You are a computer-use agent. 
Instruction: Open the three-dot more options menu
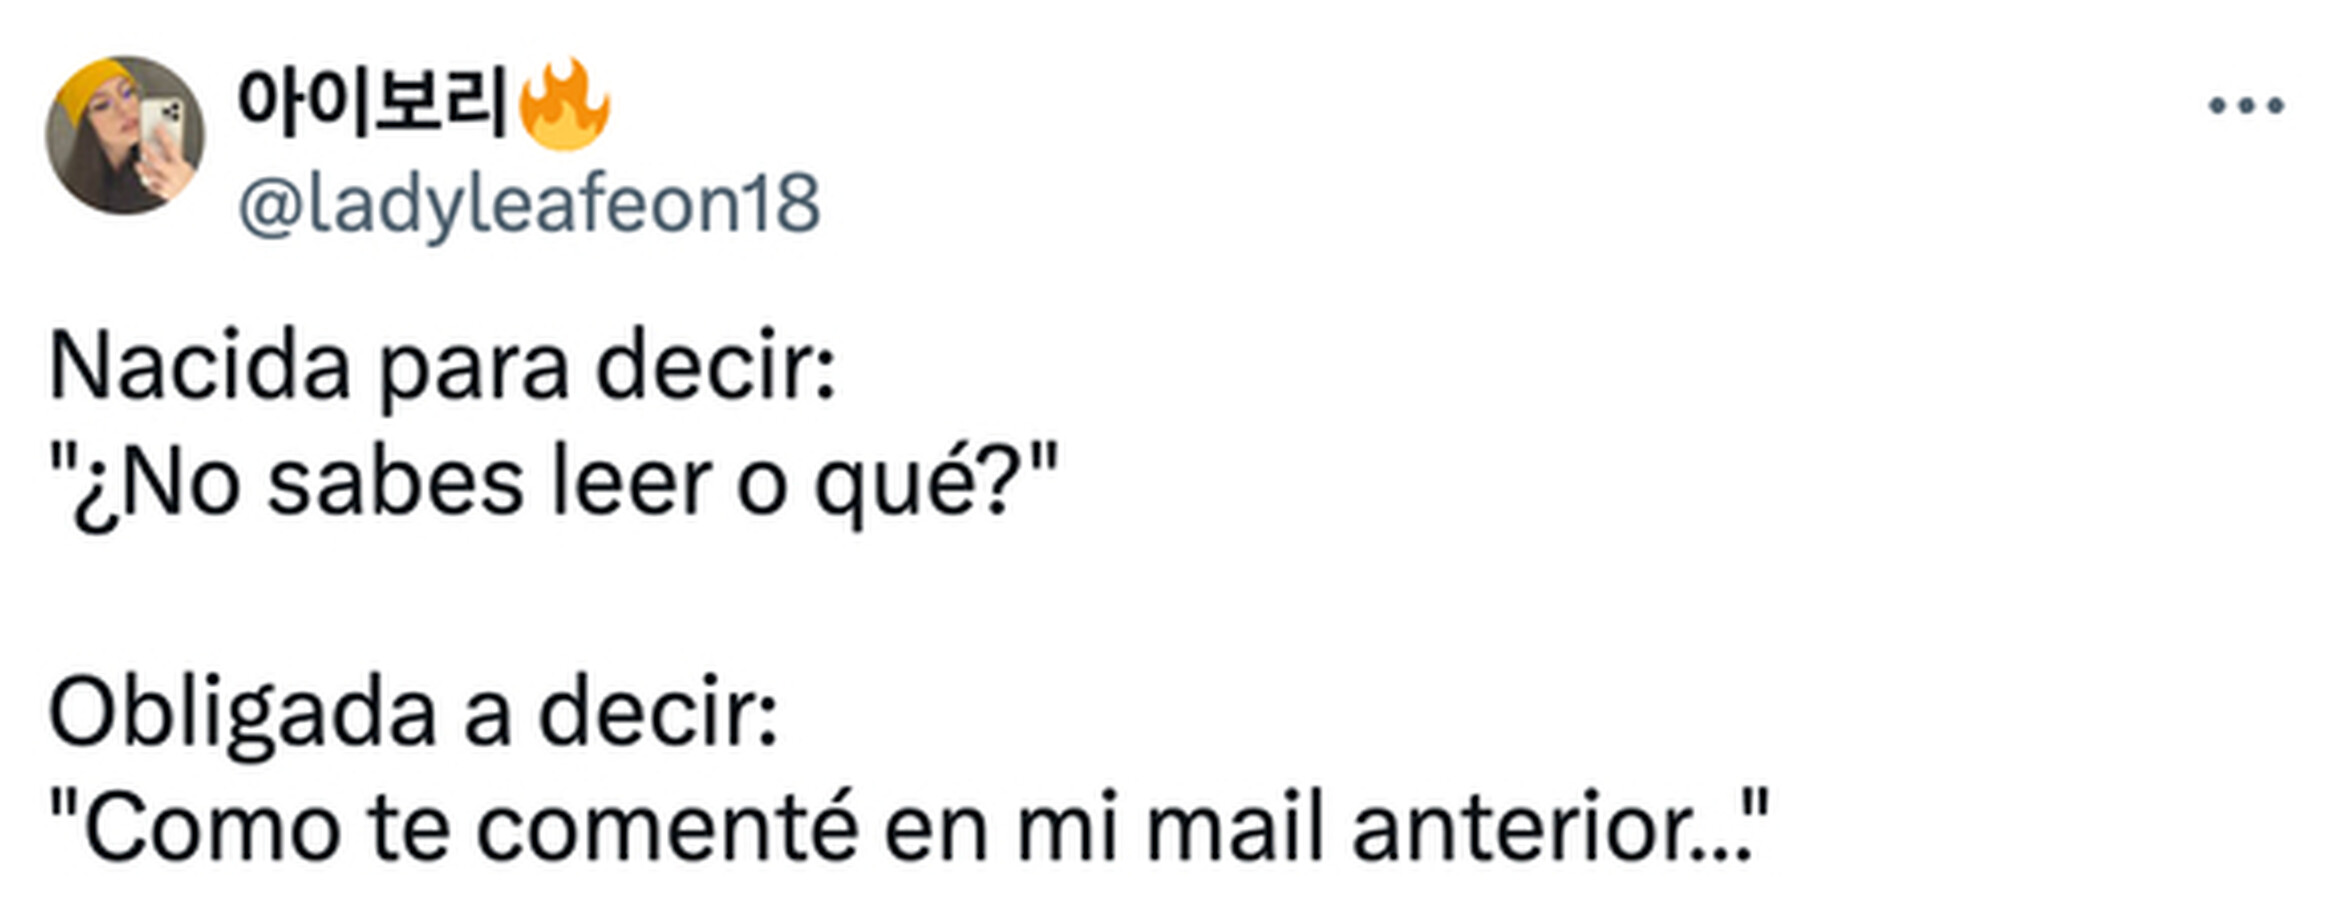[x=2246, y=105]
